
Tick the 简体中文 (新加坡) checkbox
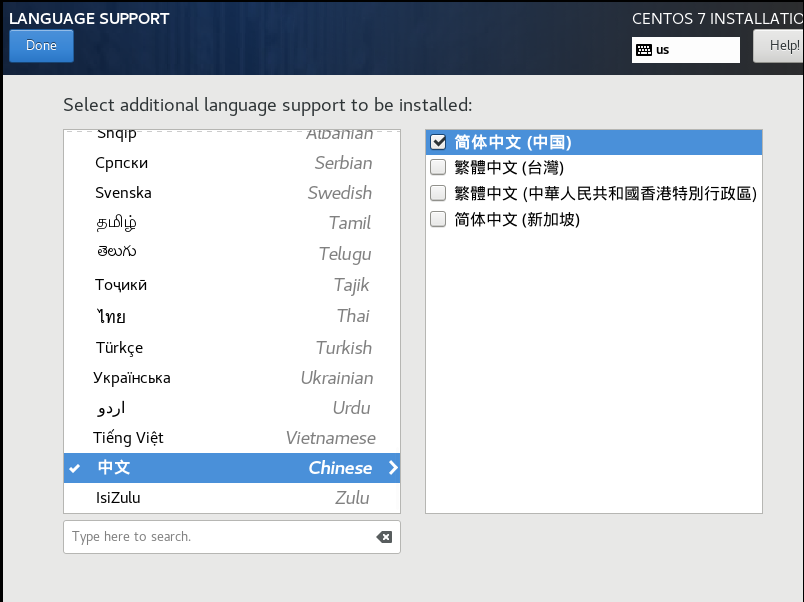[438, 219]
